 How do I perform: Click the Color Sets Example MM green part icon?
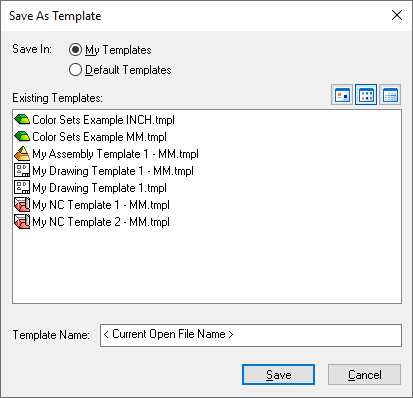22,136
